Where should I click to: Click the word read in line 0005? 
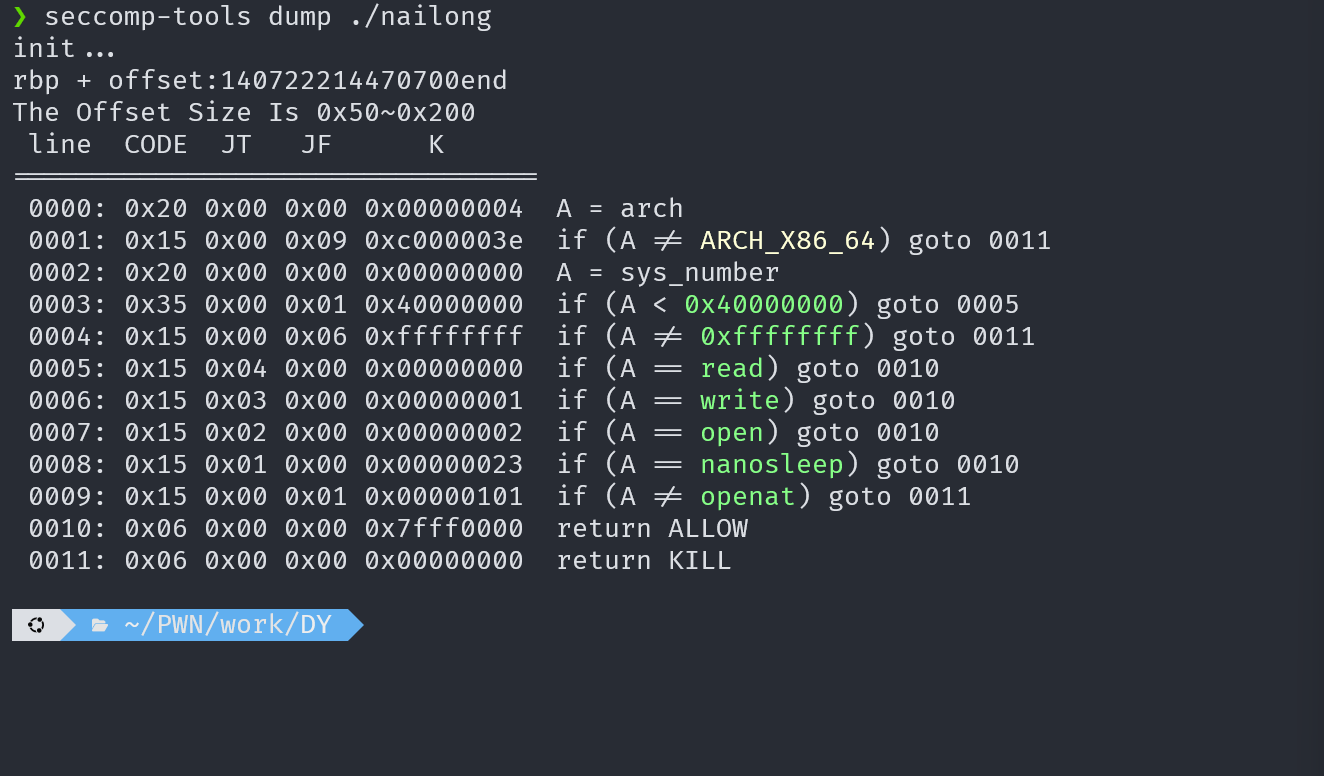[732, 368]
